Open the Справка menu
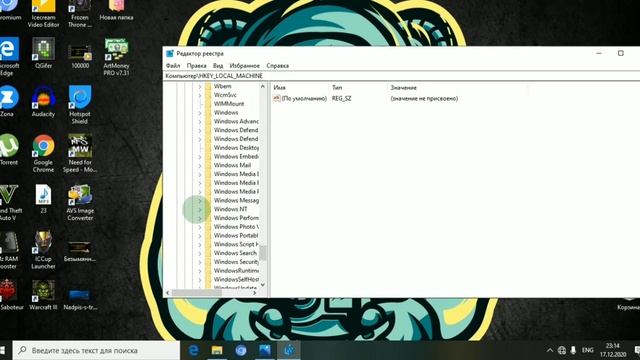 pyautogui.click(x=278, y=65)
